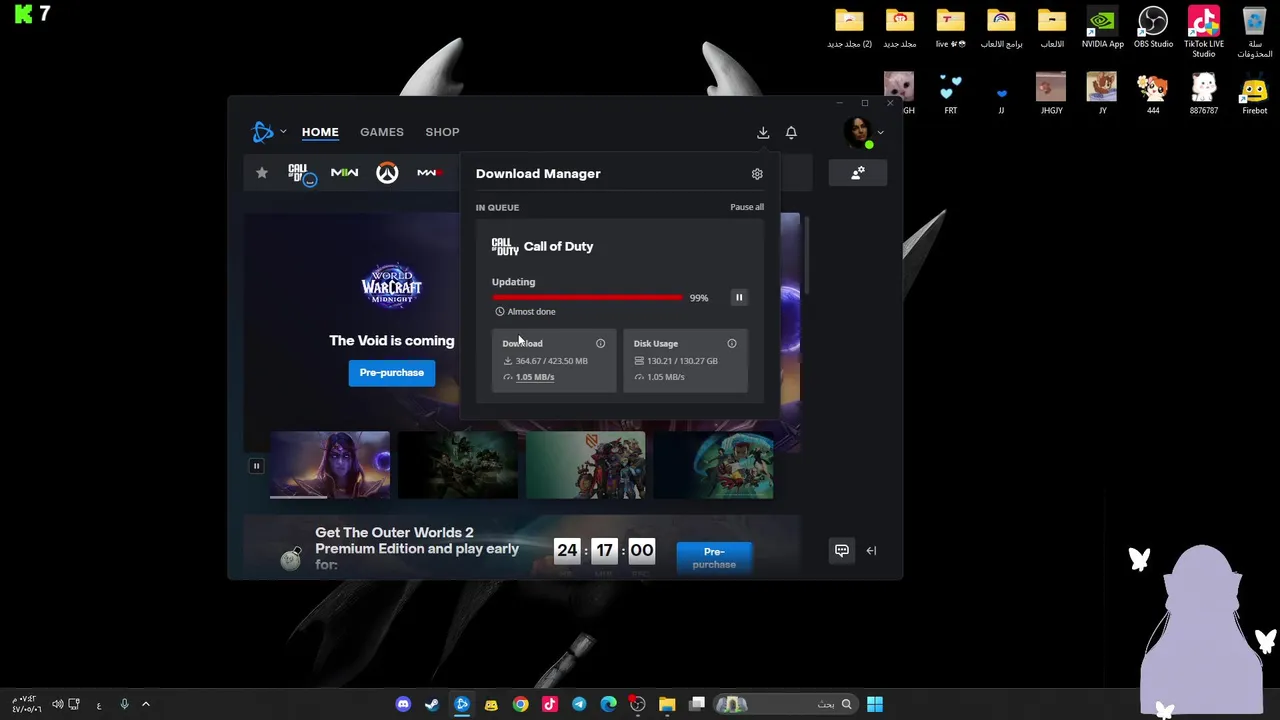Click the taskbar search box

[785, 704]
